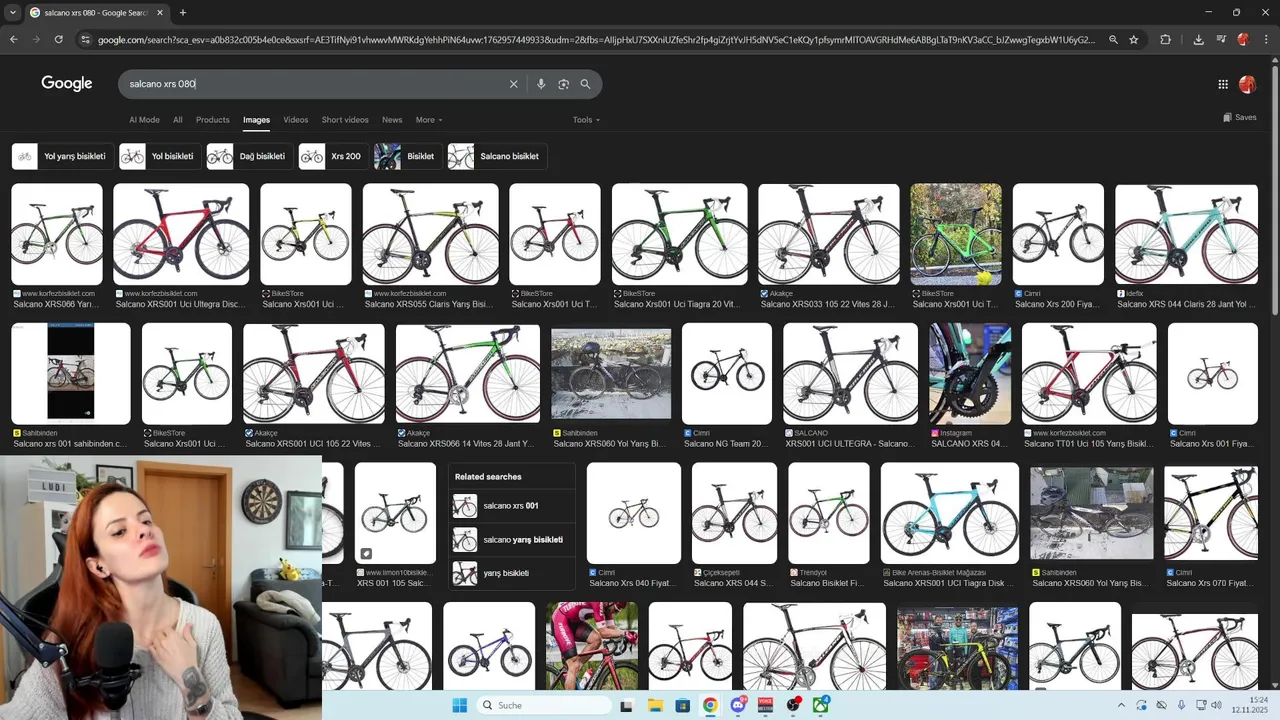The image size is (1280, 720).
Task: Open Discord from the taskbar
Action: (738, 705)
